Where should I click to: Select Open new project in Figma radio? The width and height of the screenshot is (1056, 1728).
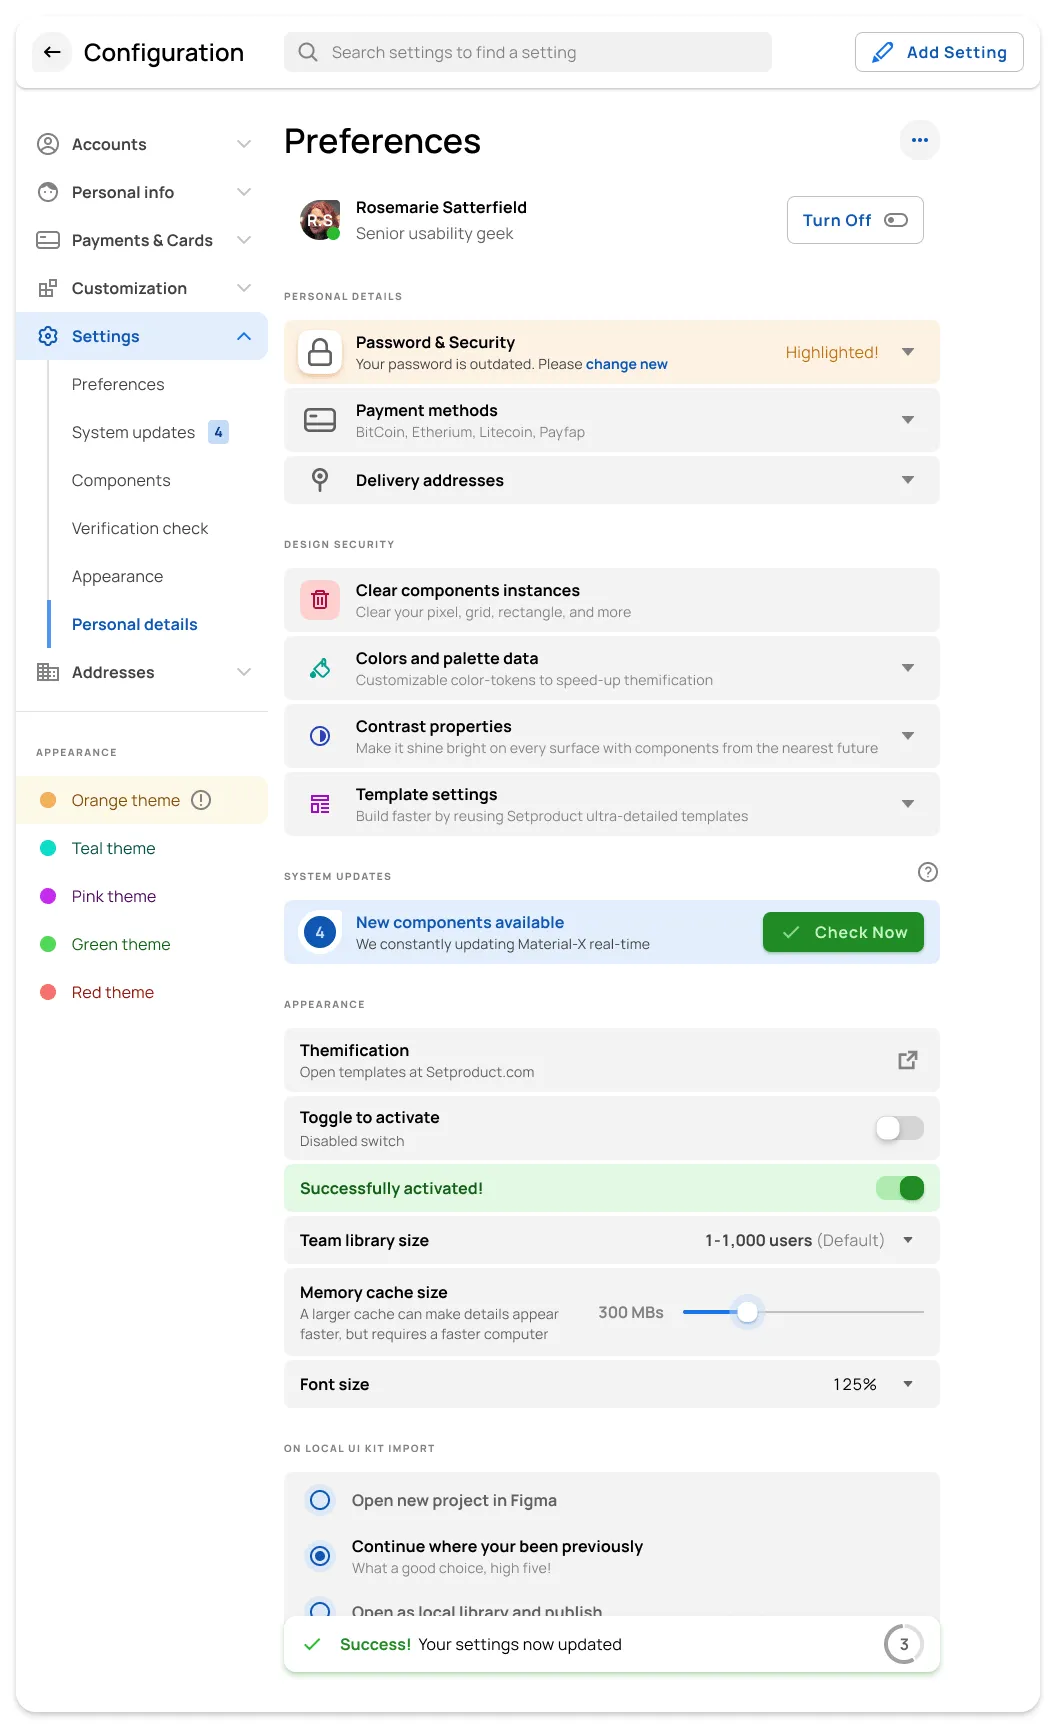(320, 1500)
